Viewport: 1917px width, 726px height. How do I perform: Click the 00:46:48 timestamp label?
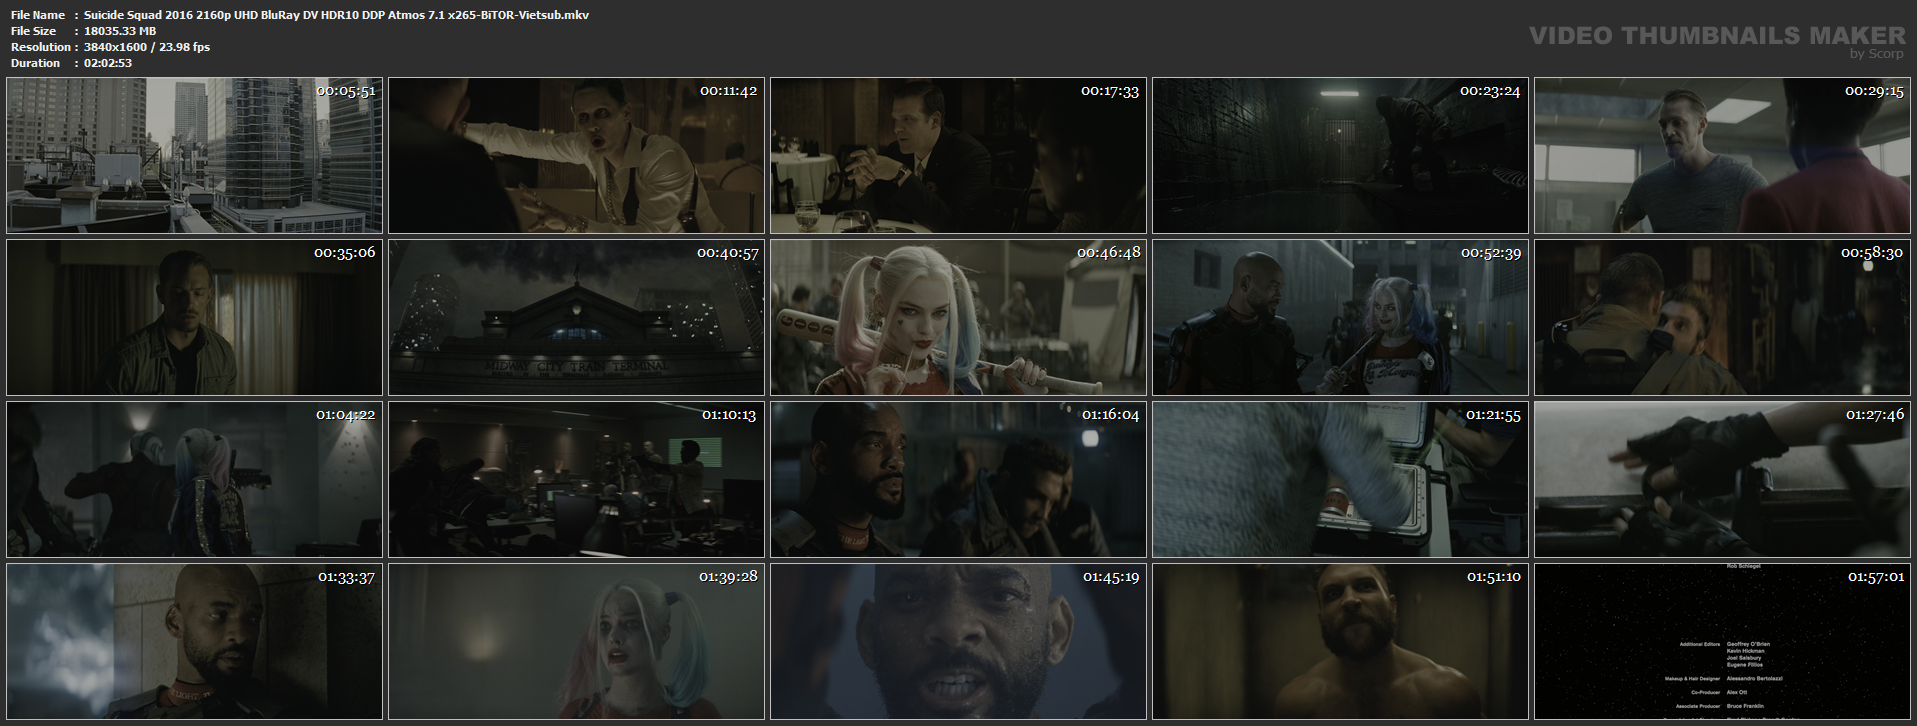[x=1108, y=253]
